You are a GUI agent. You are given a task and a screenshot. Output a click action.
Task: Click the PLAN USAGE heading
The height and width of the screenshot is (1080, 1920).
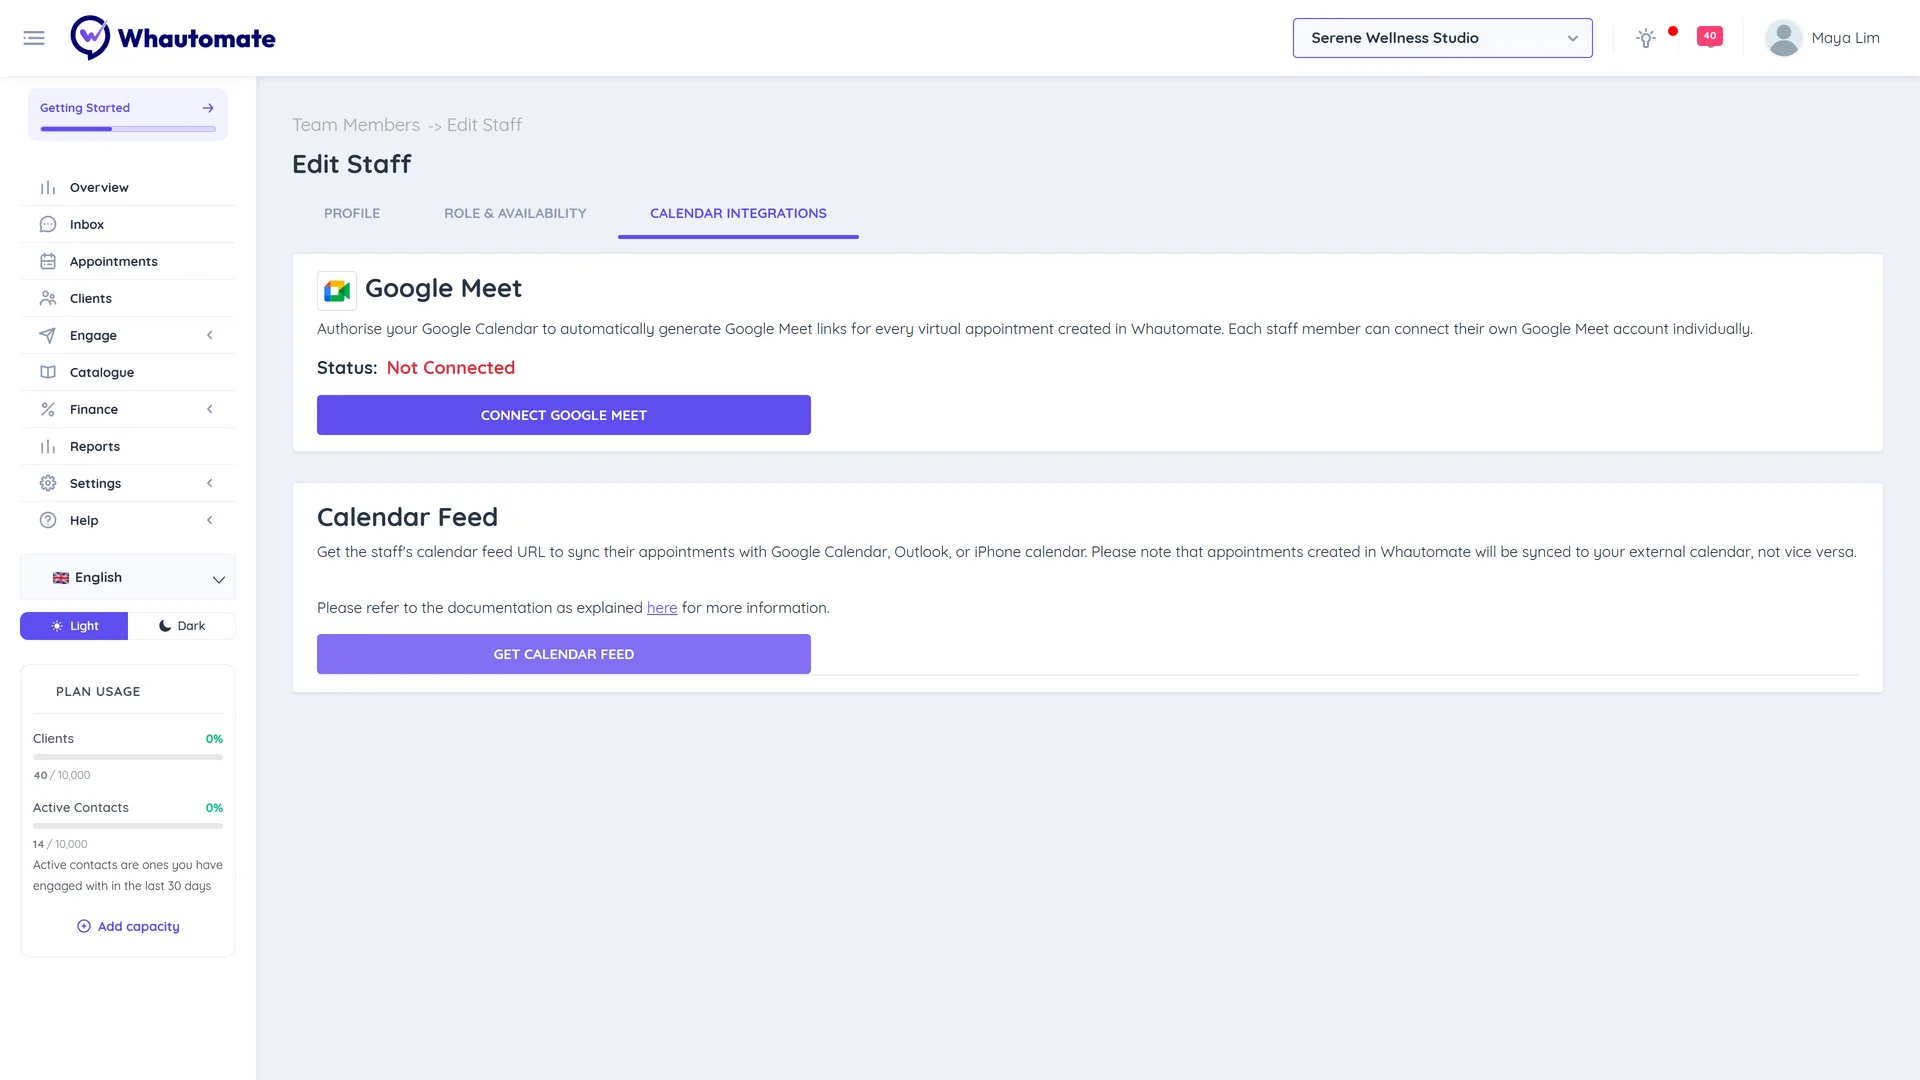98,692
